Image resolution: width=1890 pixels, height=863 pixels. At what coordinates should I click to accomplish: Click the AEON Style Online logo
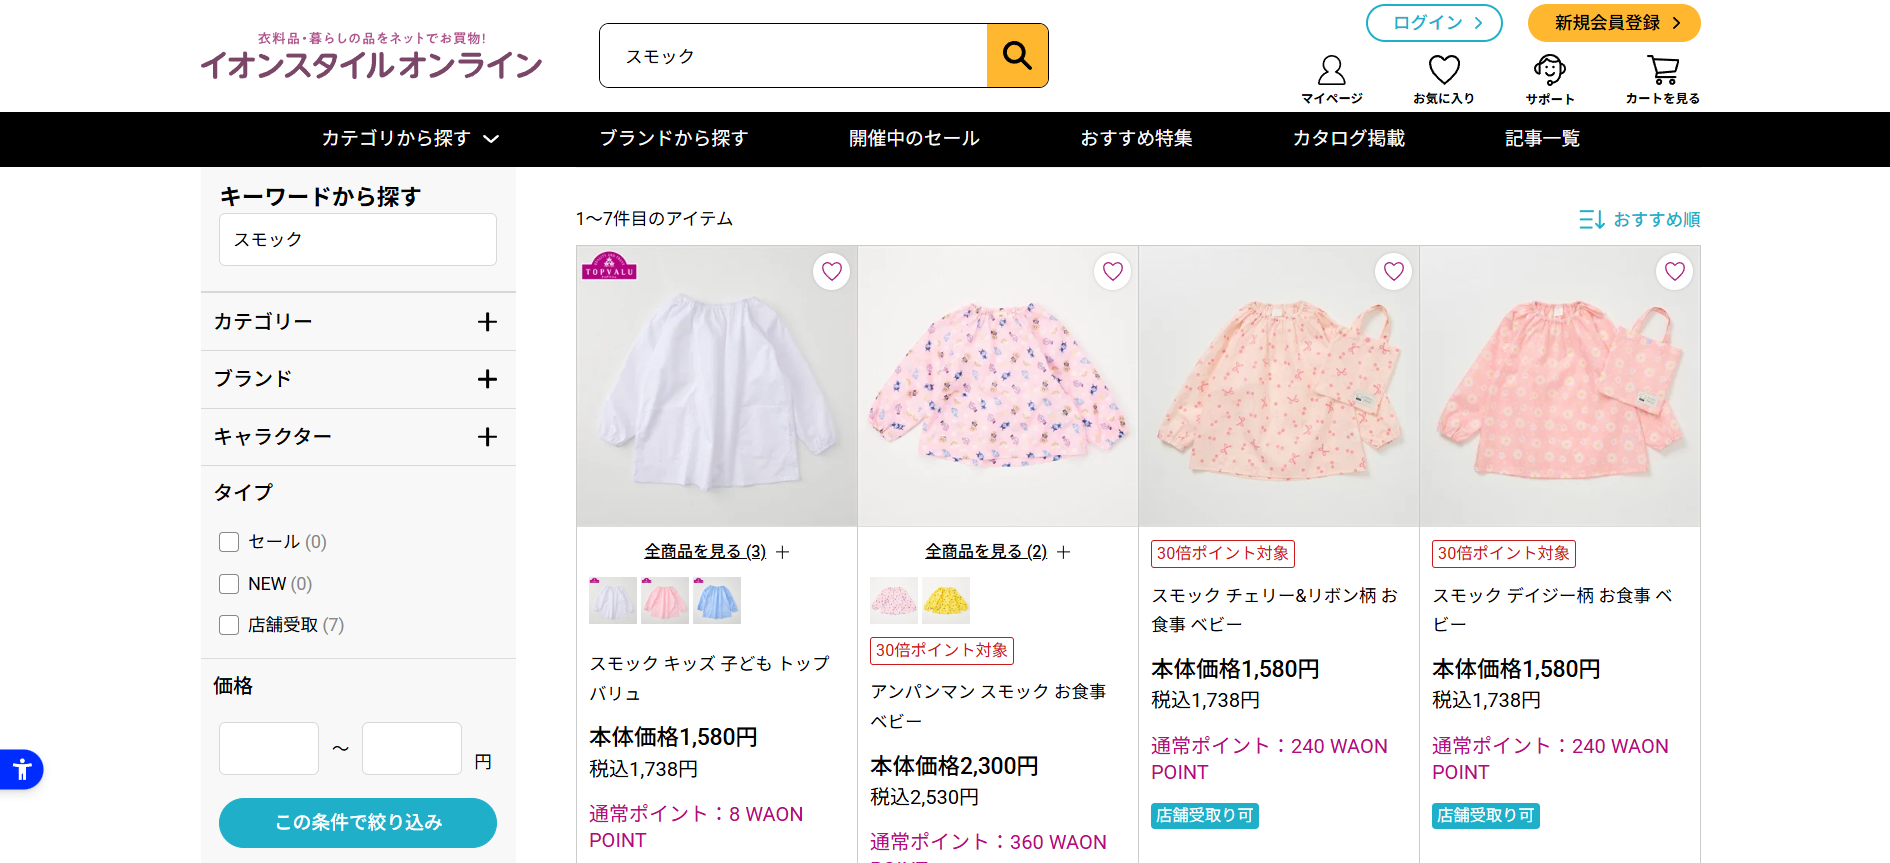[x=371, y=57]
